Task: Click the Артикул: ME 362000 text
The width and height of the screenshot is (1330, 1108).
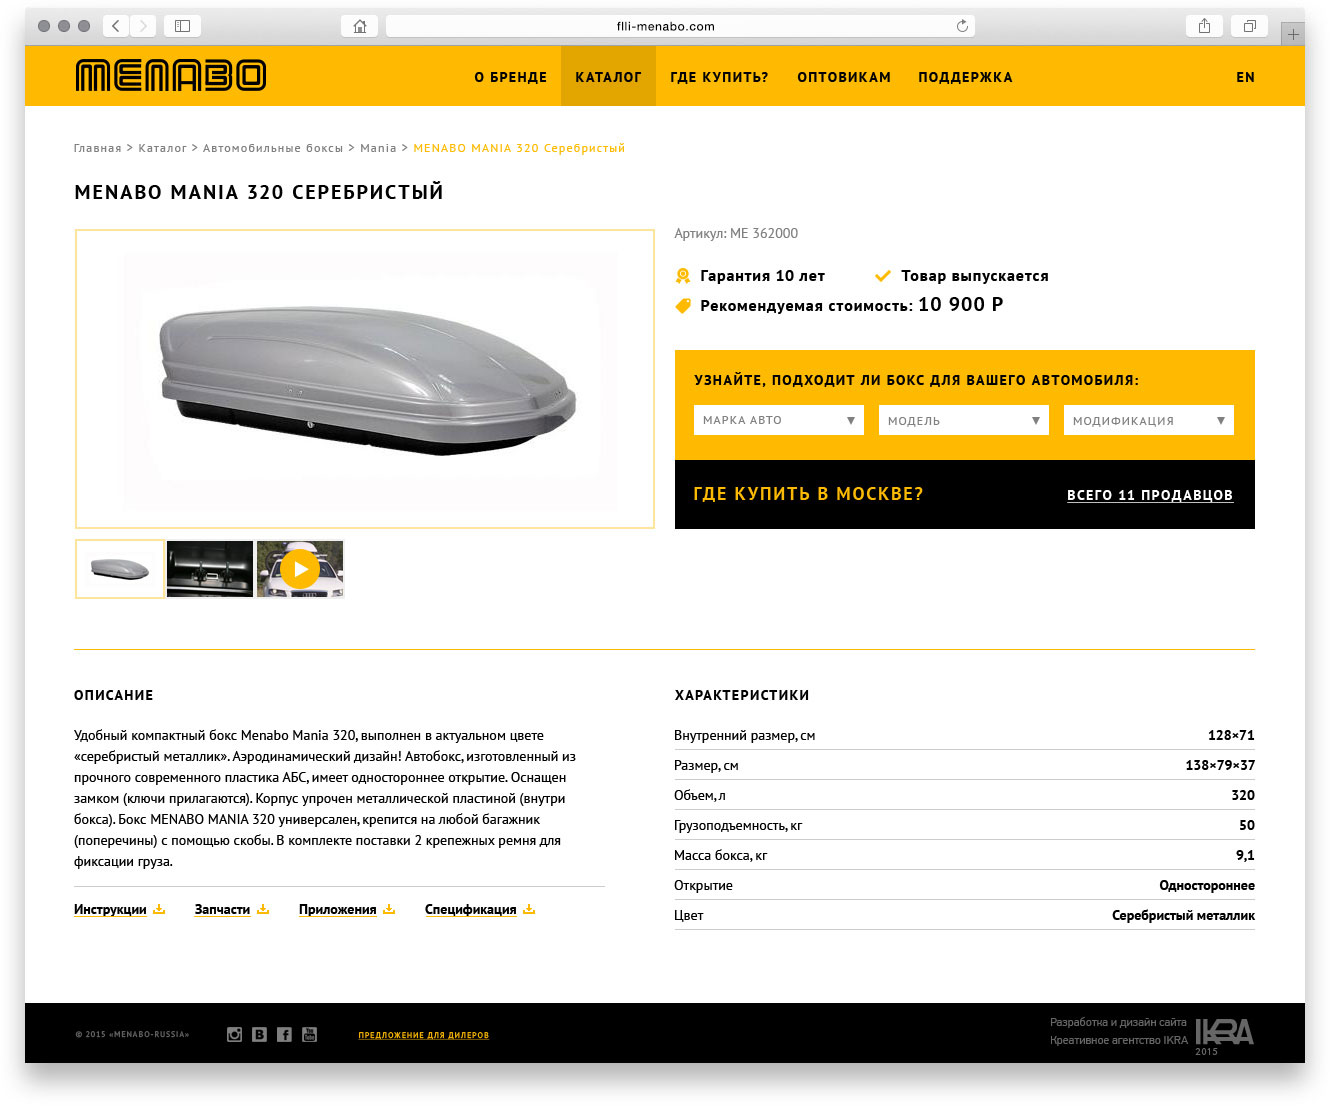Action: pos(736,233)
